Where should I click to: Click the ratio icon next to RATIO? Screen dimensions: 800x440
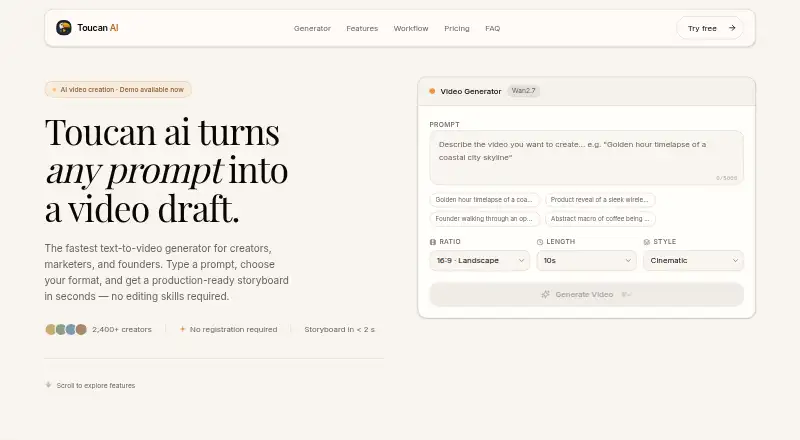coord(433,242)
